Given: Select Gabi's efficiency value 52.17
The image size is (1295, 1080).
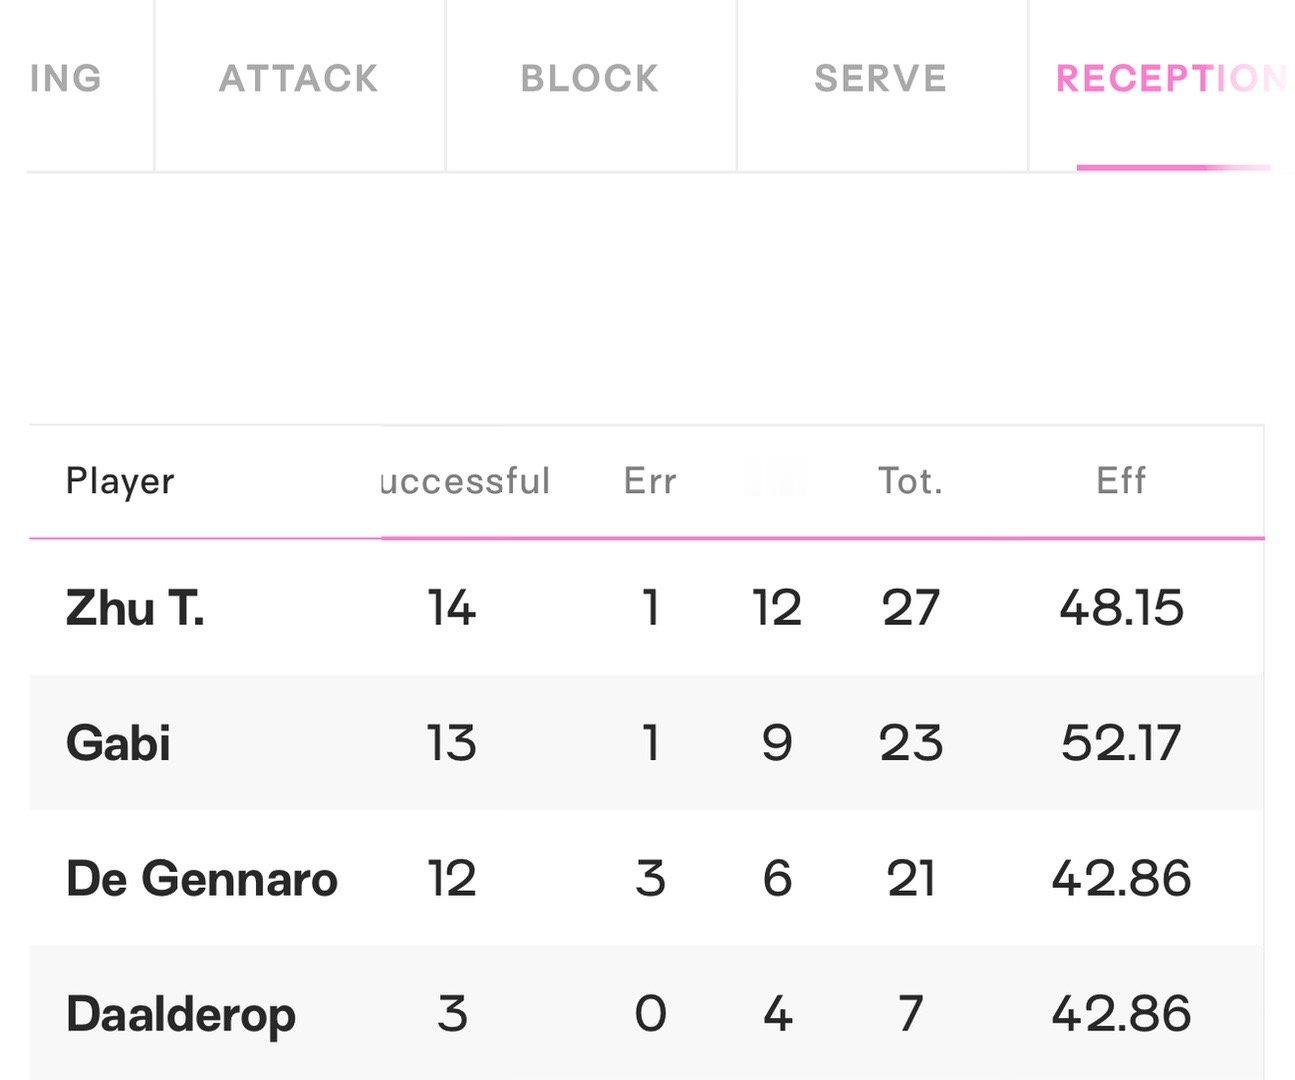Looking at the screenshot, I should pyautogui.click(x=1121, y=743).
